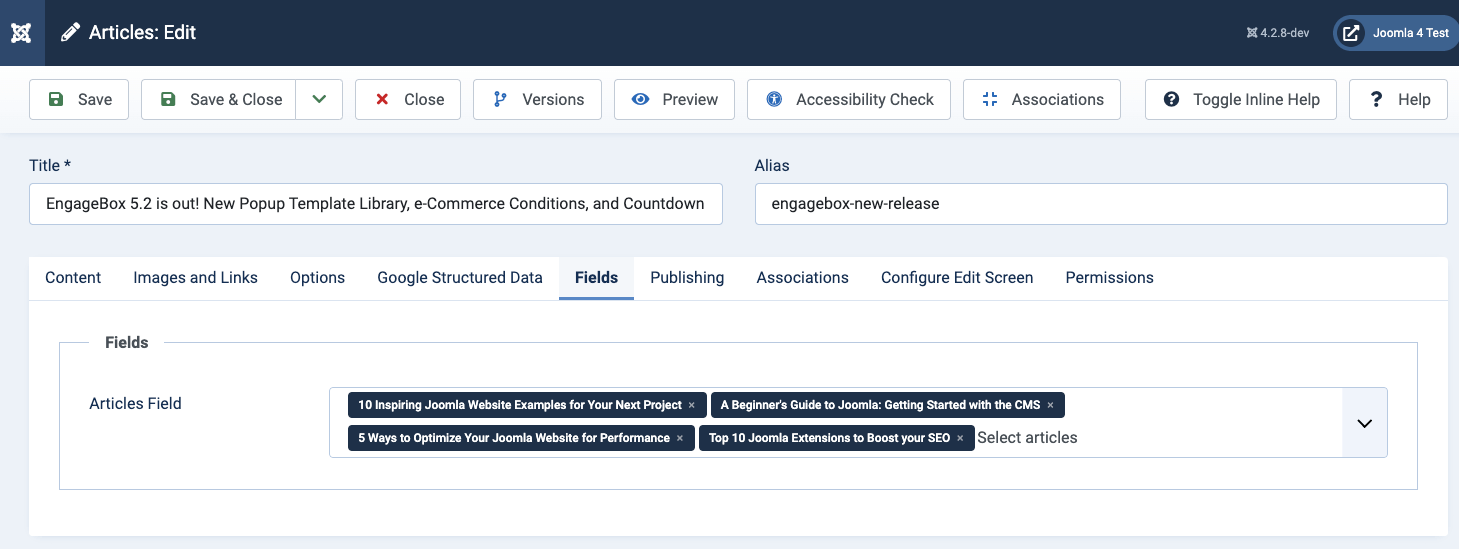
Task: Click the Save & Close button
Action: 219,99
